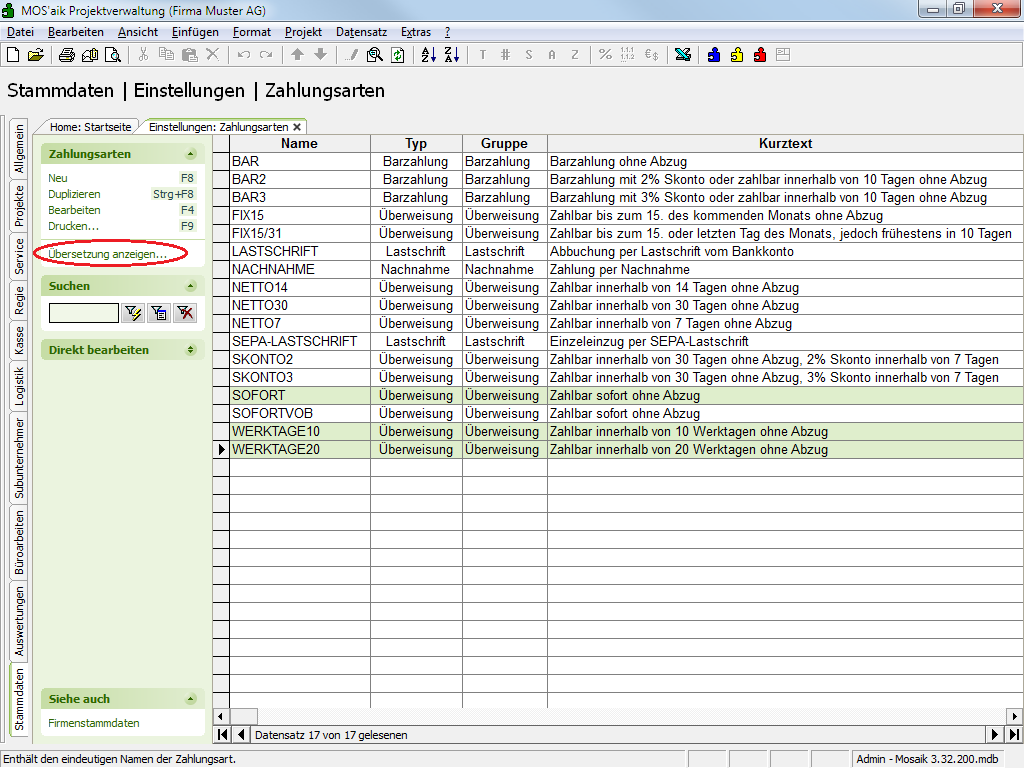1024x768 pixels.
Task: Click the Paste clipboard icon
Action: tap(189, 55)
